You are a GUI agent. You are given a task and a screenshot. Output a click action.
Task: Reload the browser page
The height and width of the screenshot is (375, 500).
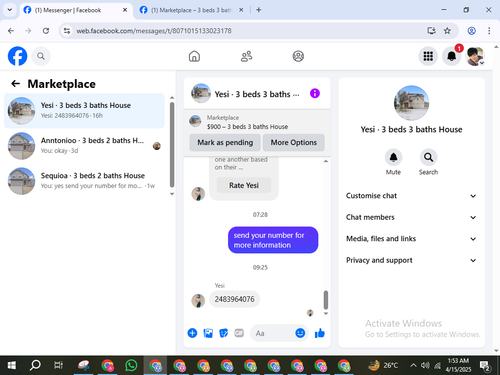click(x=46, y=31)
